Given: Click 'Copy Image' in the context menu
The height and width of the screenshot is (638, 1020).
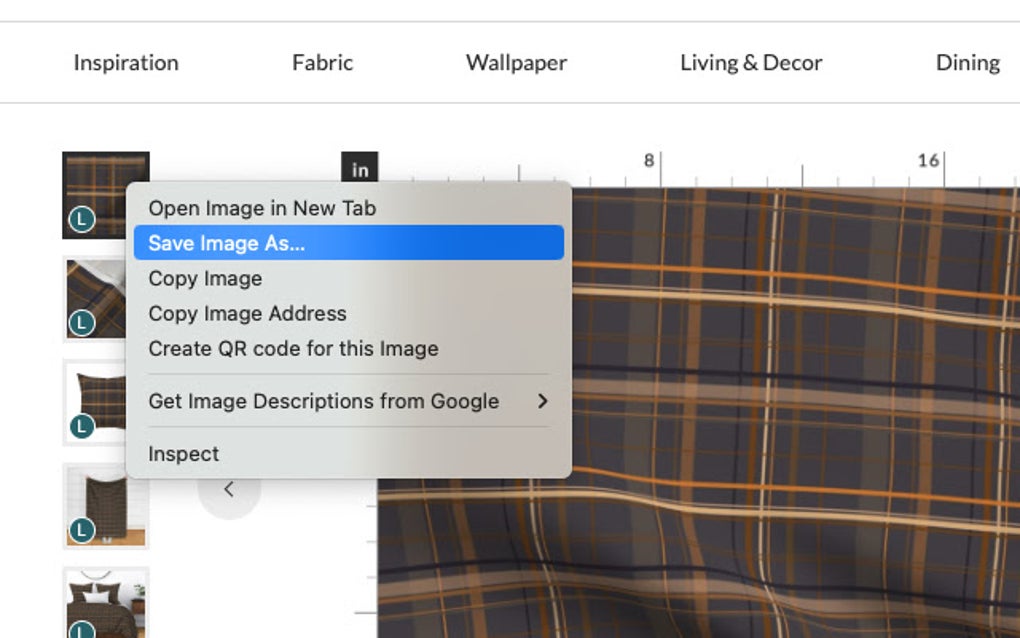Looking at the screenshot, I should click(x=204, y=278).
